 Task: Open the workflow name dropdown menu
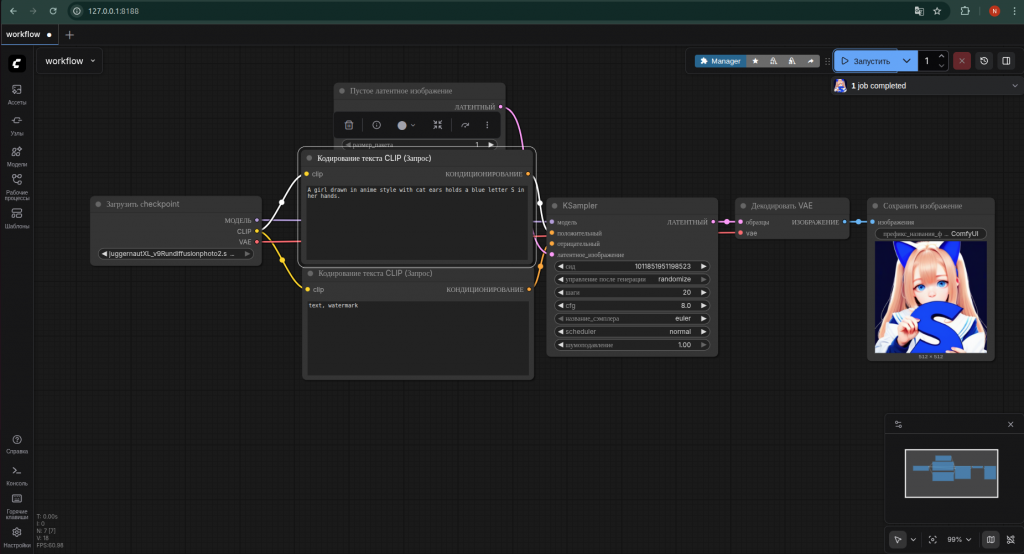pyautogui.click(x=70, y=61)
